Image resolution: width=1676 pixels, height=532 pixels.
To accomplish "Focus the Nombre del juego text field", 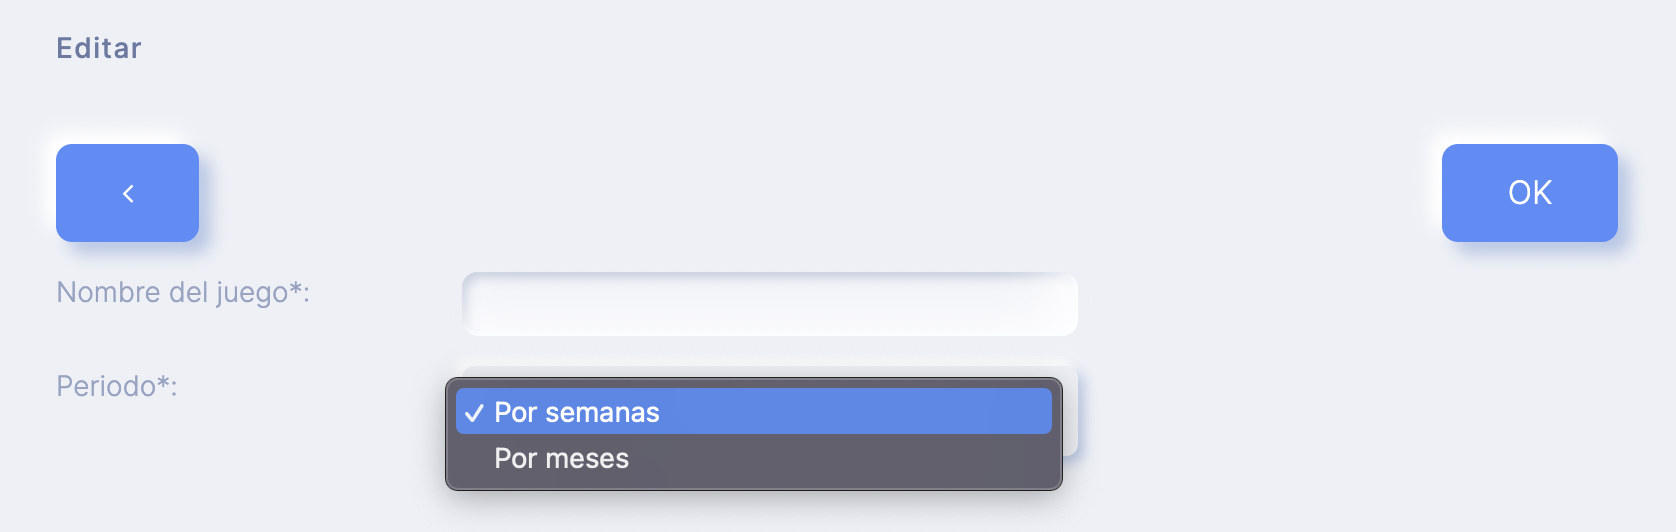I will click(770, 304).
